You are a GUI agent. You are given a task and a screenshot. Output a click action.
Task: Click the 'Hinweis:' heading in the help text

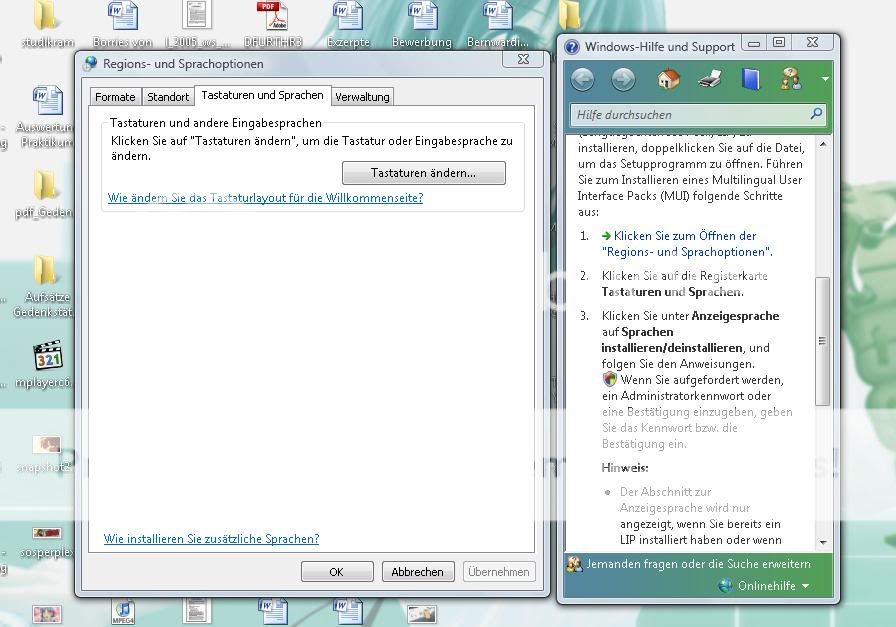pos(625,468)
